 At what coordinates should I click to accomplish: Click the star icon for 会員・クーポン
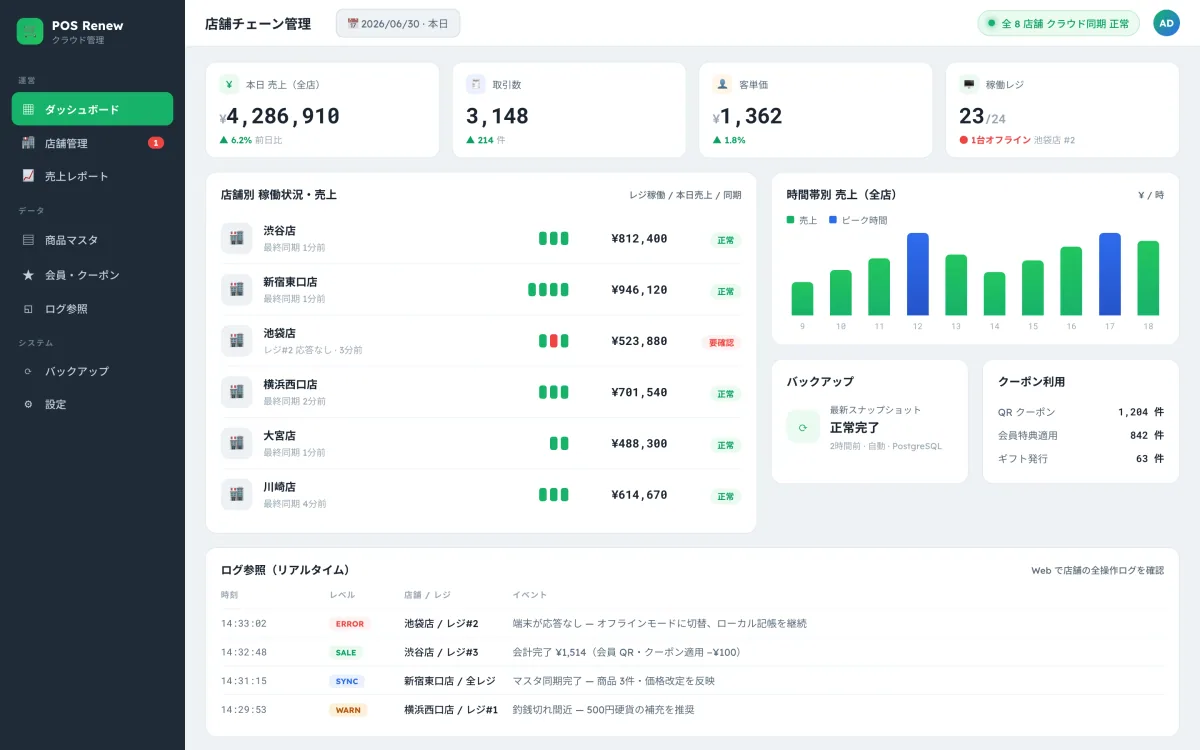(28, 275)
